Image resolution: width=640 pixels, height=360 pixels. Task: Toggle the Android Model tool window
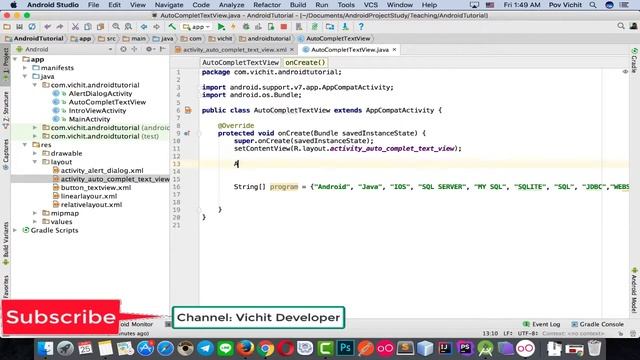pyautogui.click(x=634, y=291)
